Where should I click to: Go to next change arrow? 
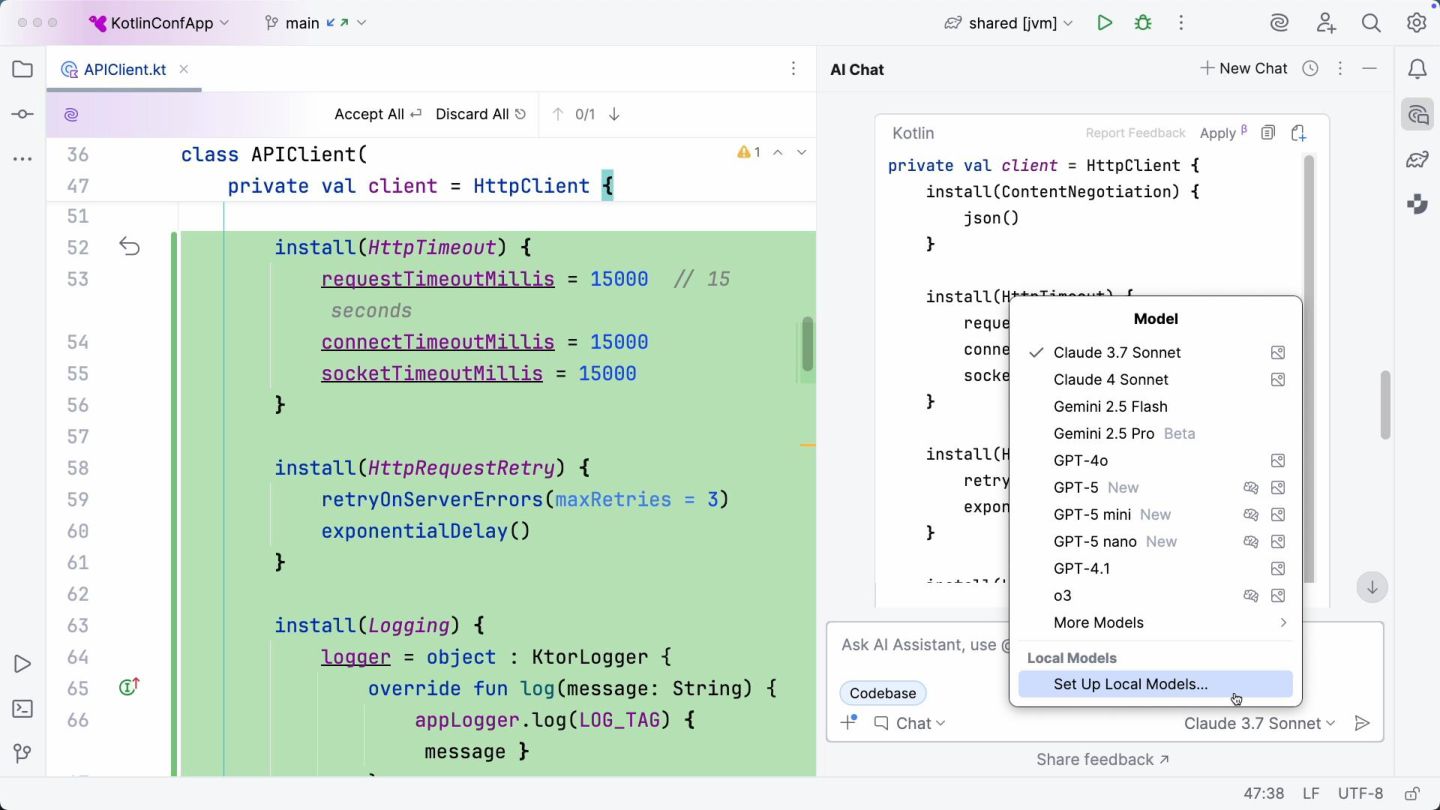(614, 114)
